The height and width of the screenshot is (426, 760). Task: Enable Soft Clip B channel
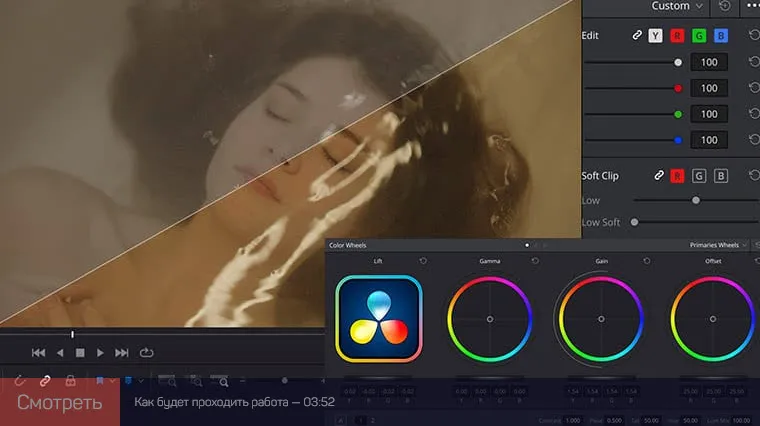point(721,176)
